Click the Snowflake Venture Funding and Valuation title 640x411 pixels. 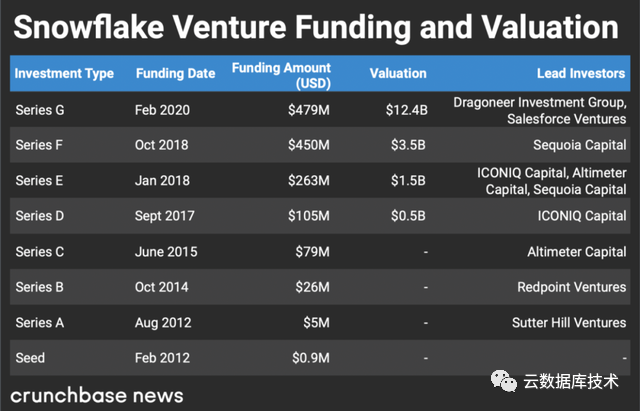[x=320, y=27]
